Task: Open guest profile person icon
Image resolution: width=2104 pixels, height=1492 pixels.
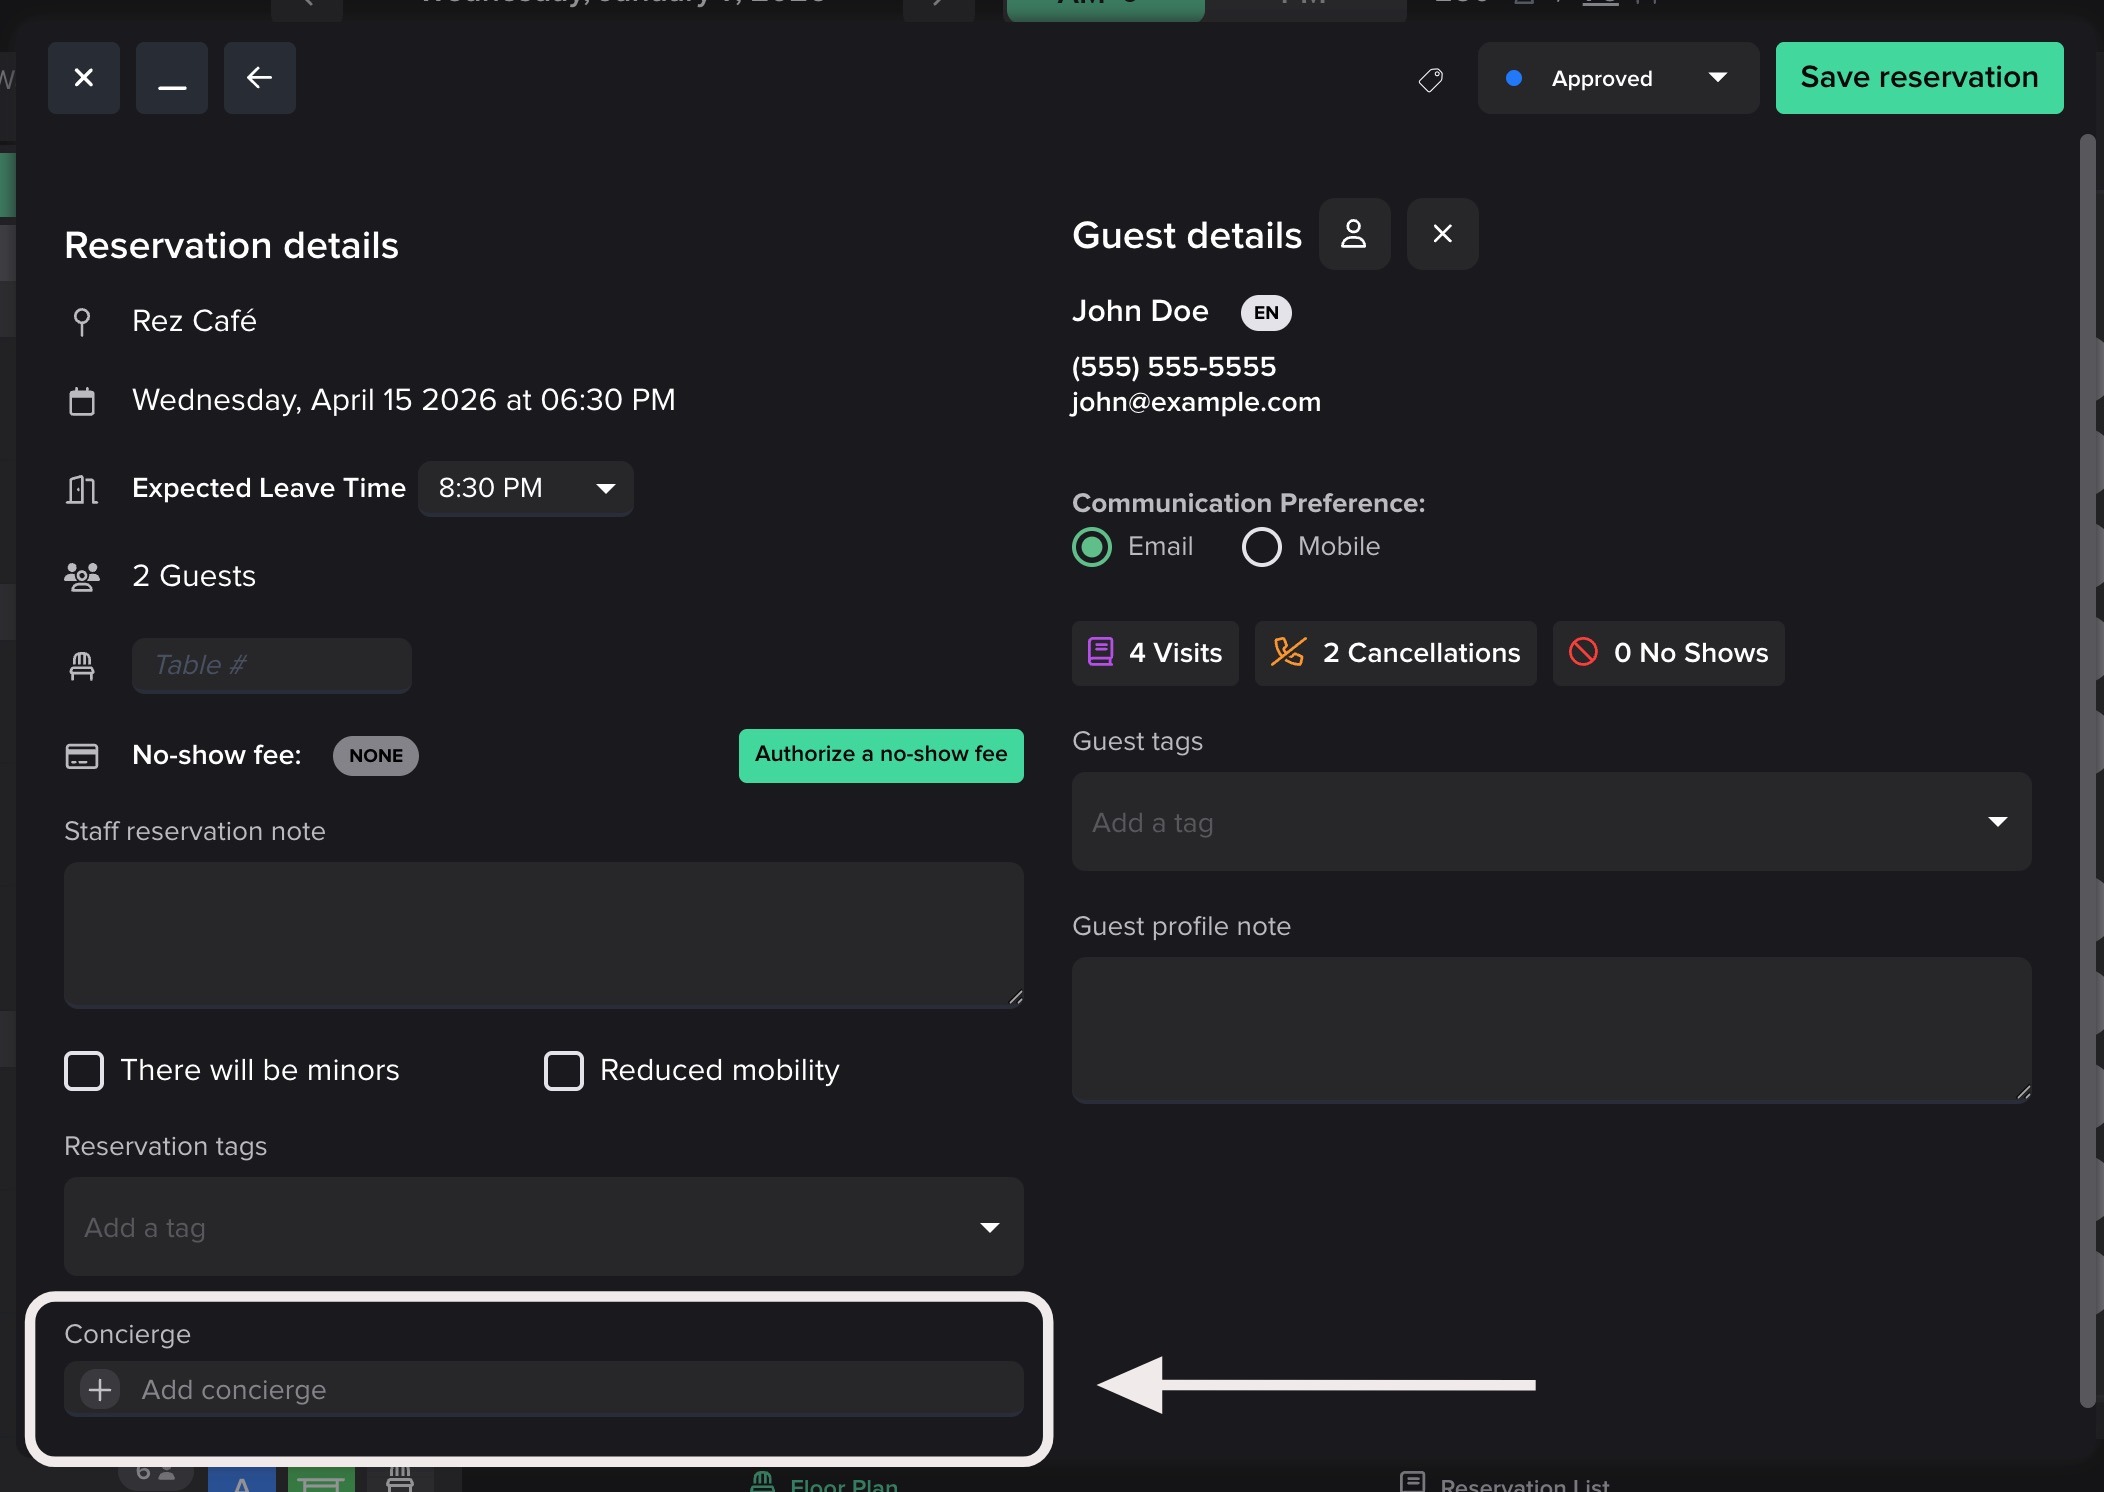Action: (1354, 234)
